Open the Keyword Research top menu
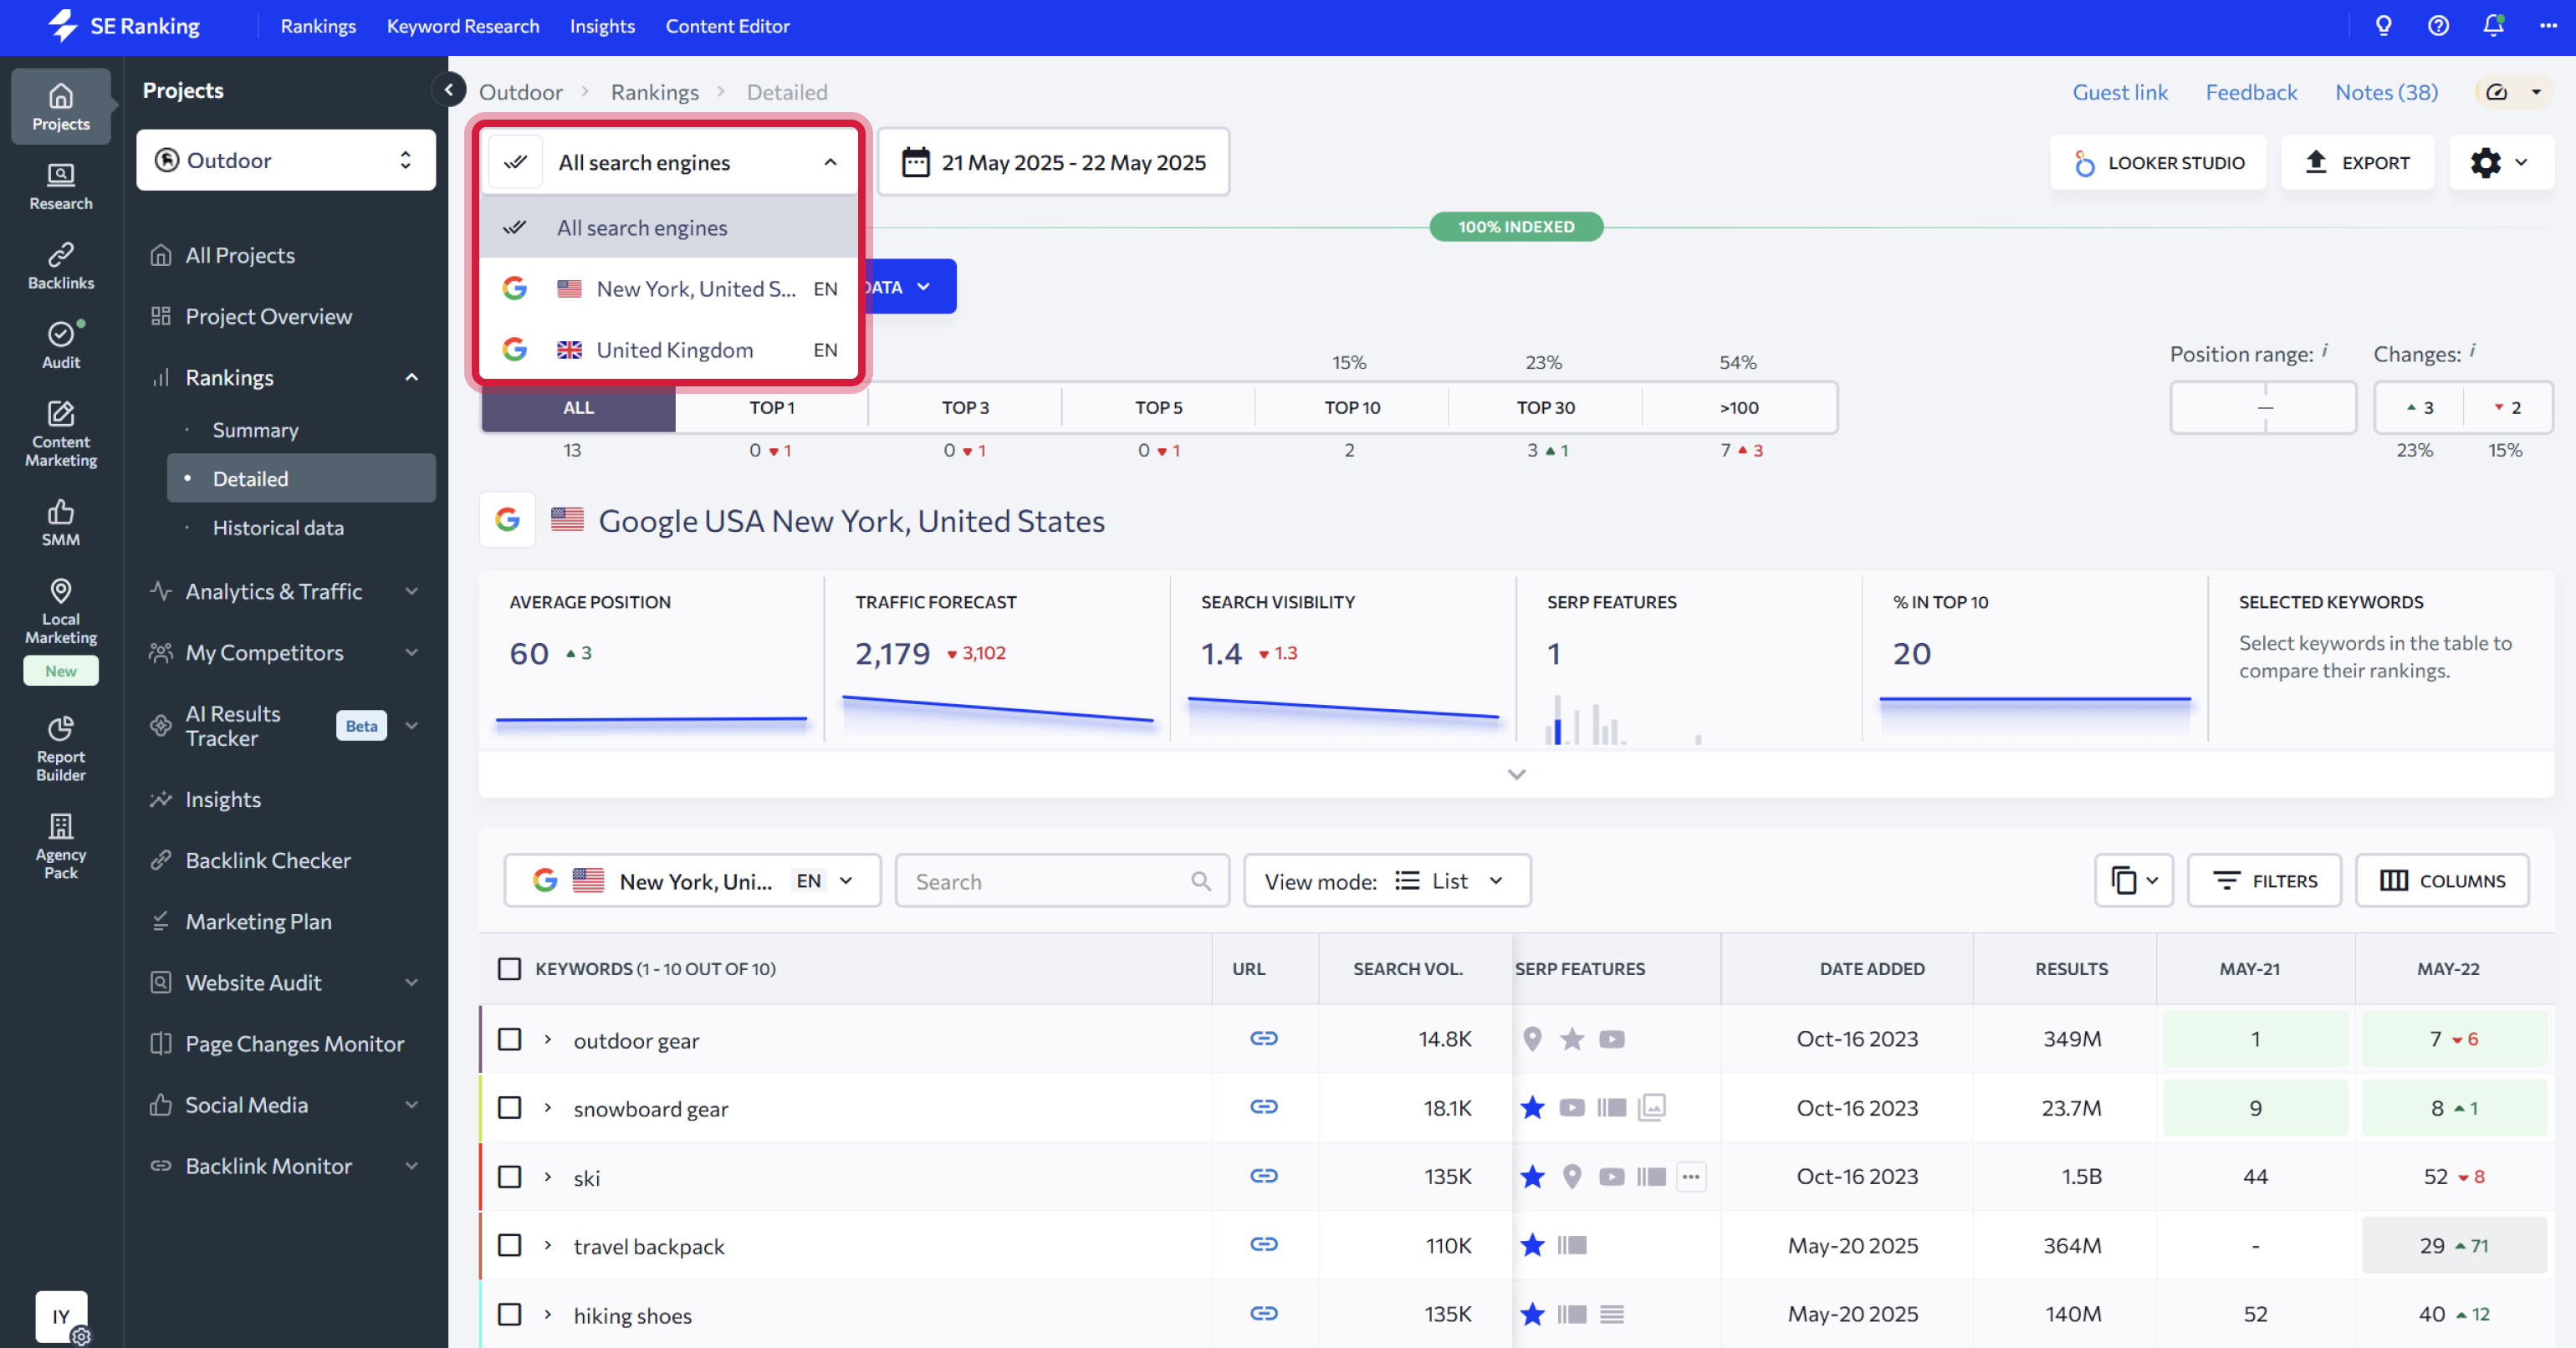The image size is (2576, 1348). (463, 26)
